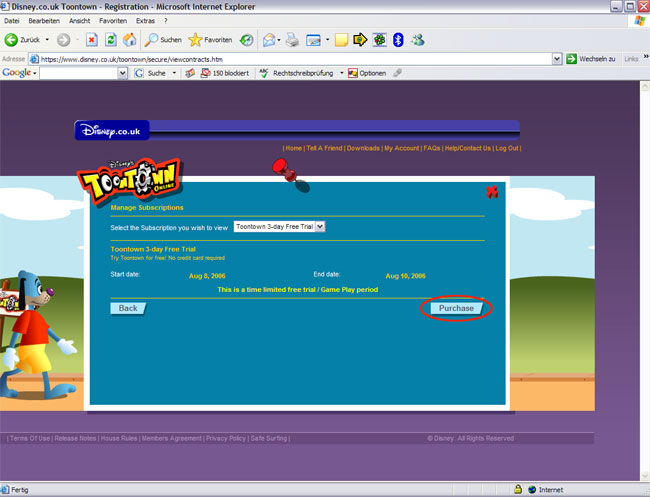
Task: Follow the Home link
Action: pos(293,148)
